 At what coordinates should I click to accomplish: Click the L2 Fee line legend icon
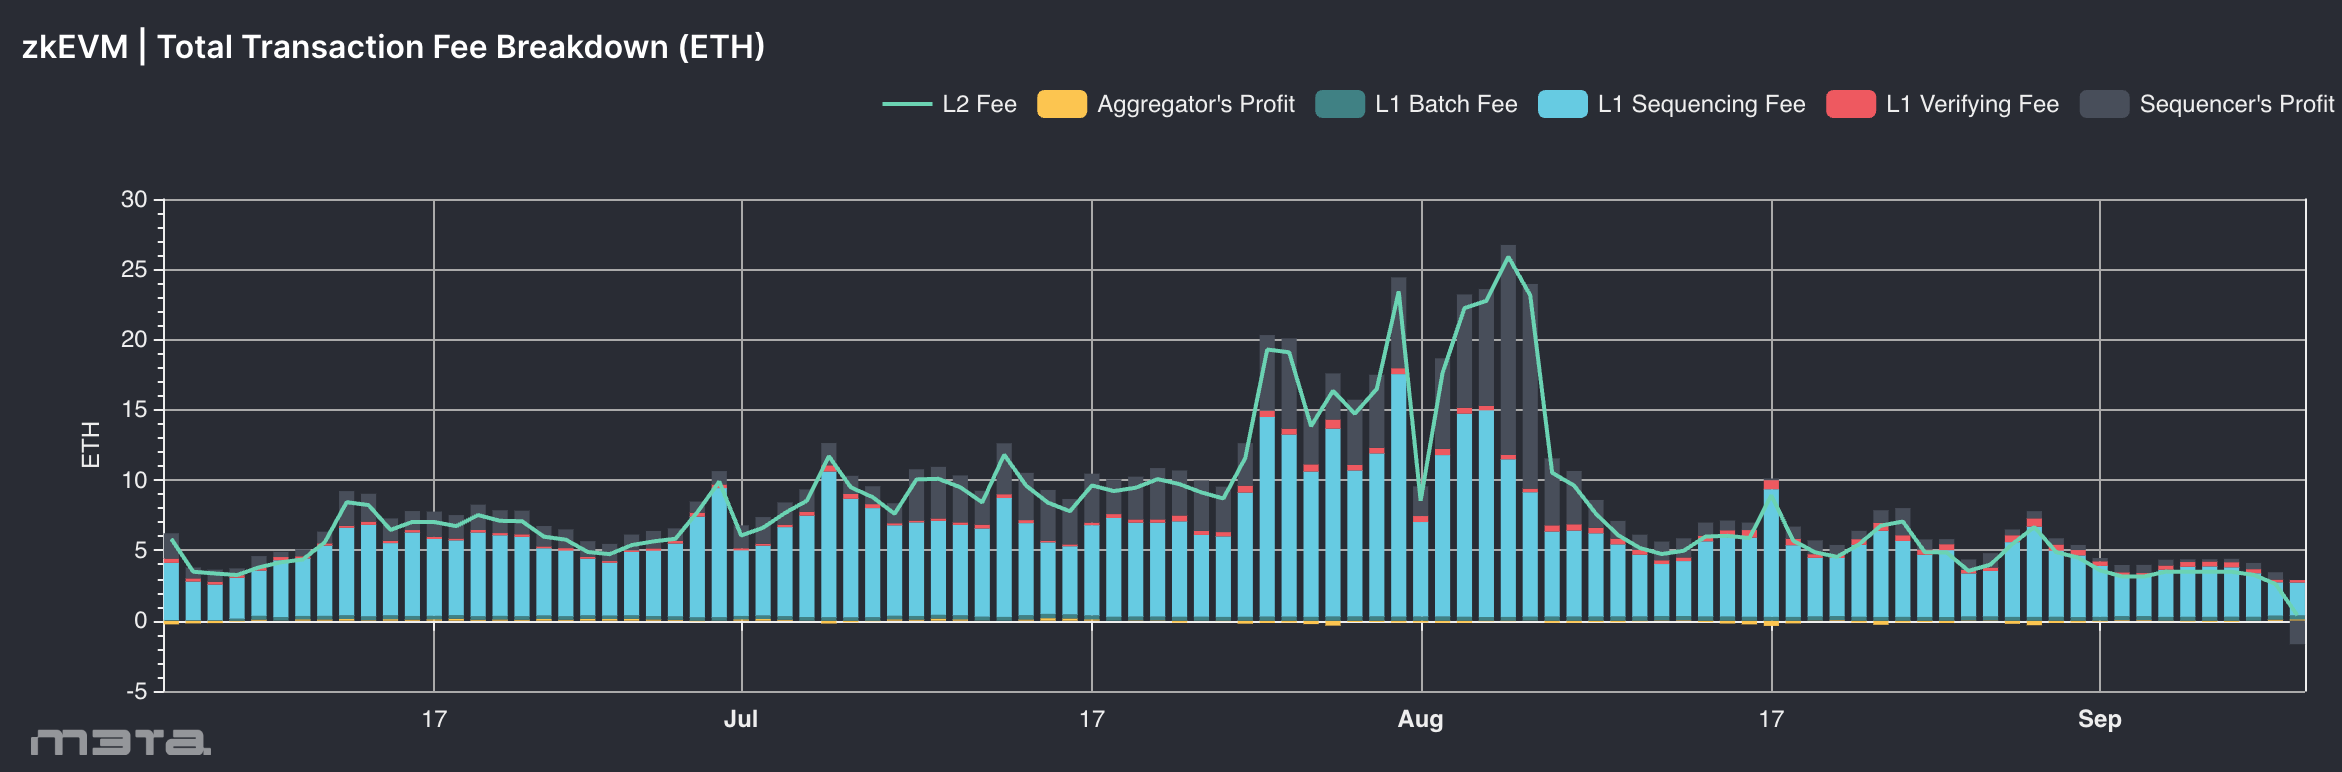point(907,104)
